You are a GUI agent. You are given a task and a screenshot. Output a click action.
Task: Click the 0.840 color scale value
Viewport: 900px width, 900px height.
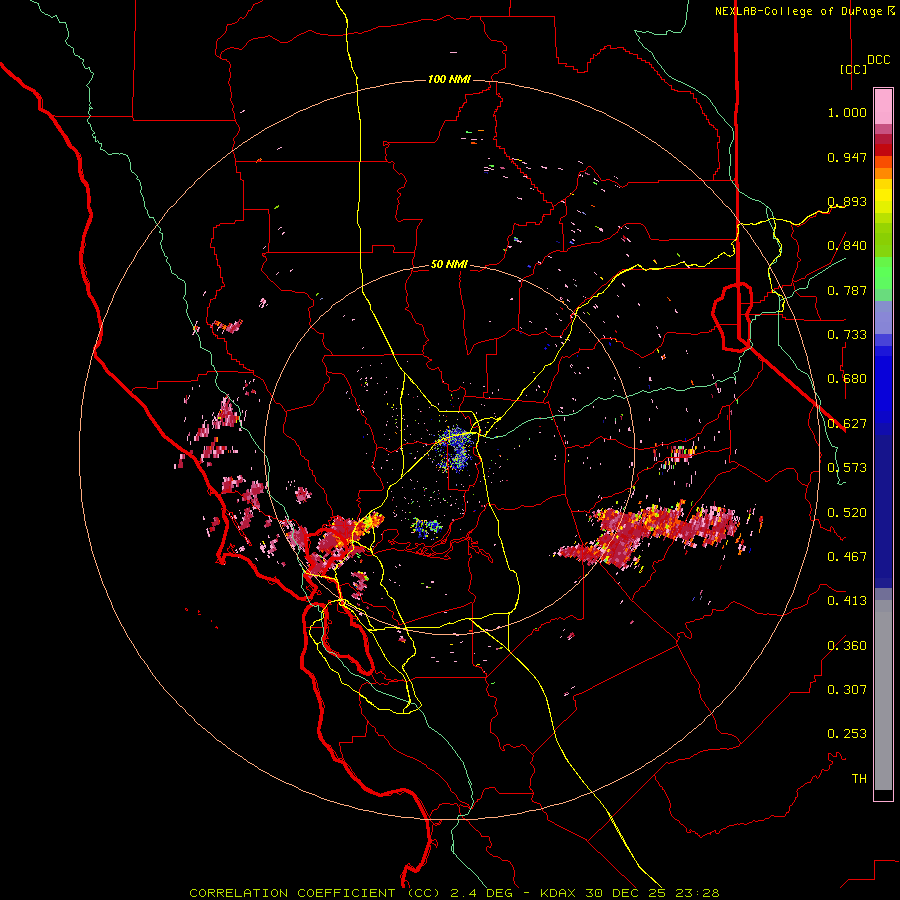pyautogui.click(x=847, y=246)
